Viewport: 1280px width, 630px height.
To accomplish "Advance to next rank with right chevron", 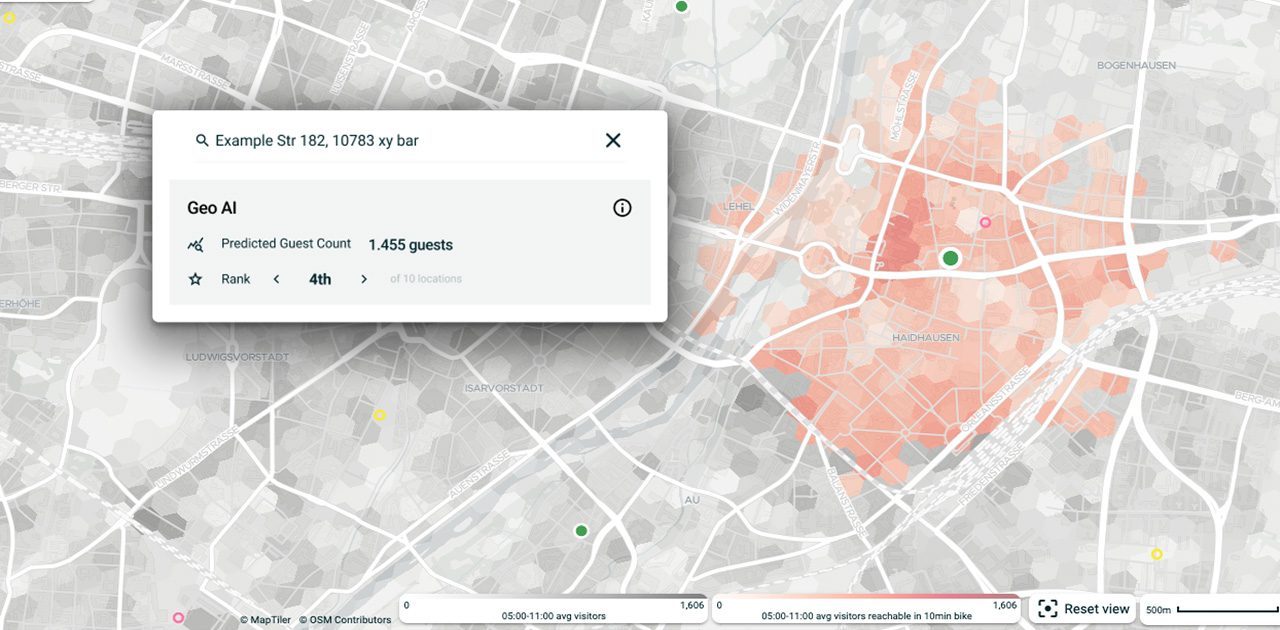I will pos(364,280).
